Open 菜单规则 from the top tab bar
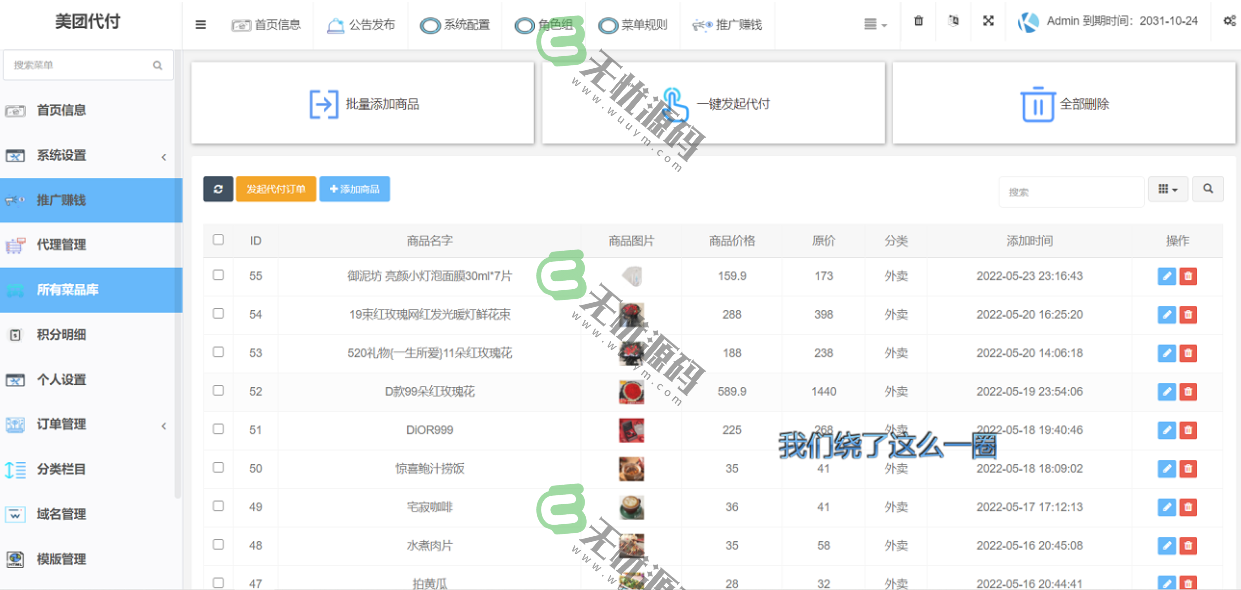 click(x=631, y=25)
